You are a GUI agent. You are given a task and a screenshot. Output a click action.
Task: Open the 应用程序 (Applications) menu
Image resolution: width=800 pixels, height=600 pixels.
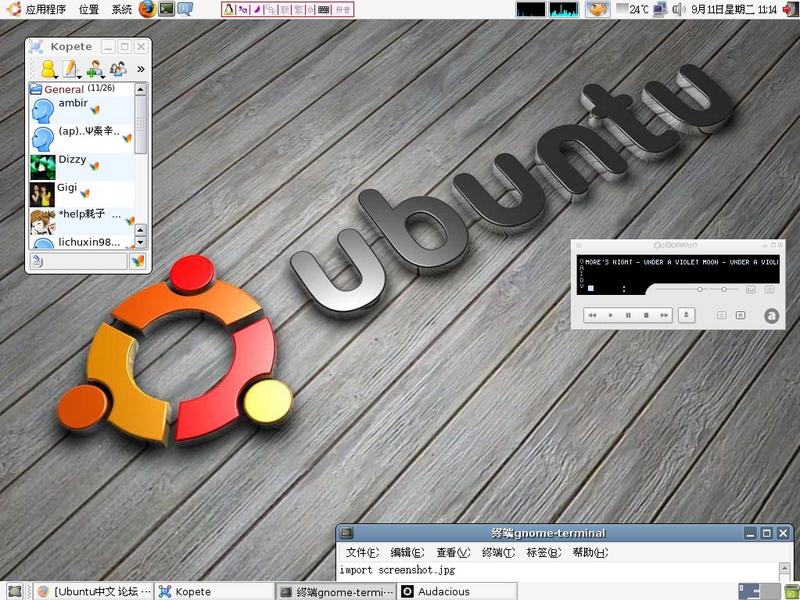coord(45,9)
